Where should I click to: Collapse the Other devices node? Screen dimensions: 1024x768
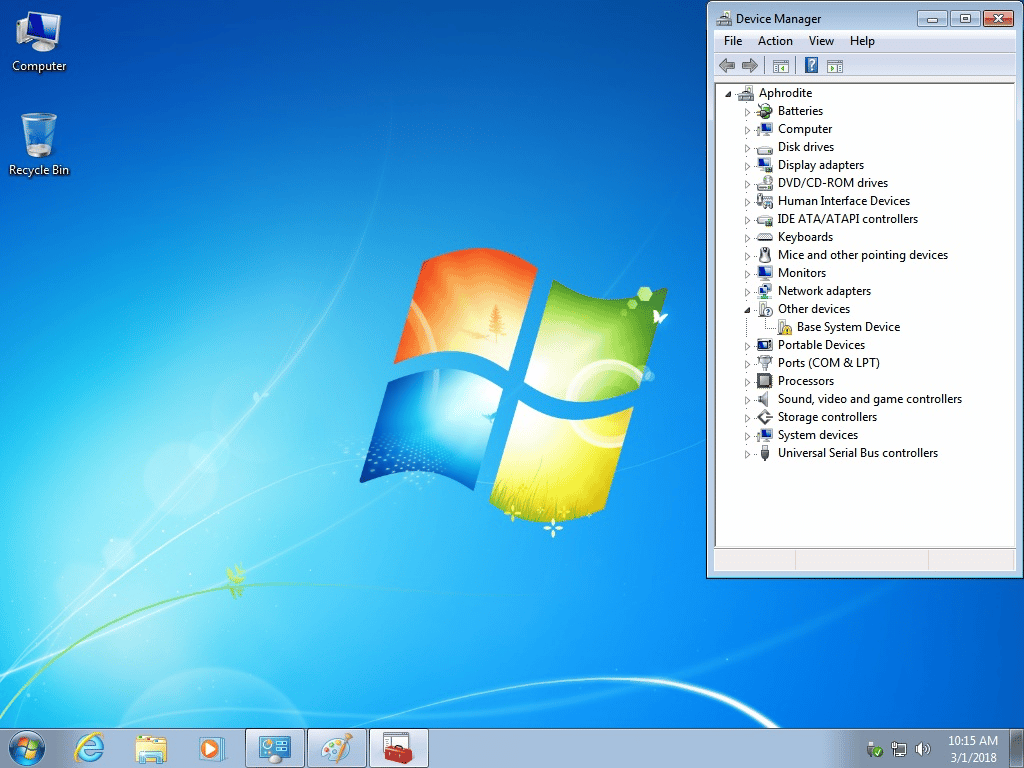tap(747, 310)
